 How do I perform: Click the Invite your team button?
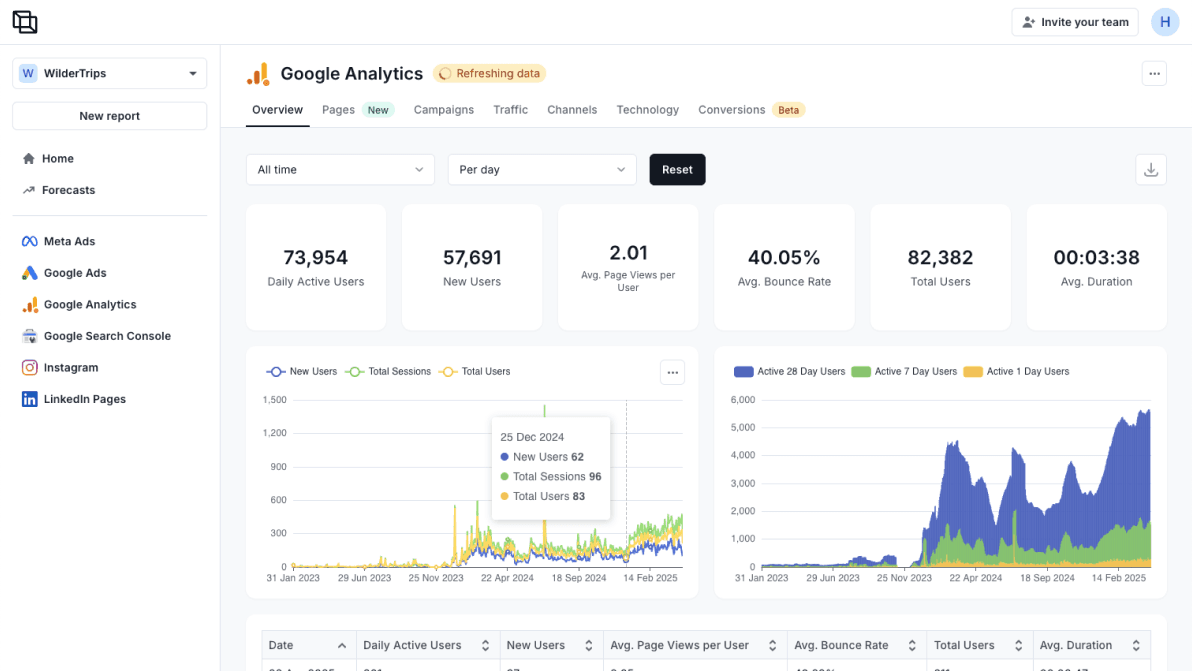tap(1074, 22)
